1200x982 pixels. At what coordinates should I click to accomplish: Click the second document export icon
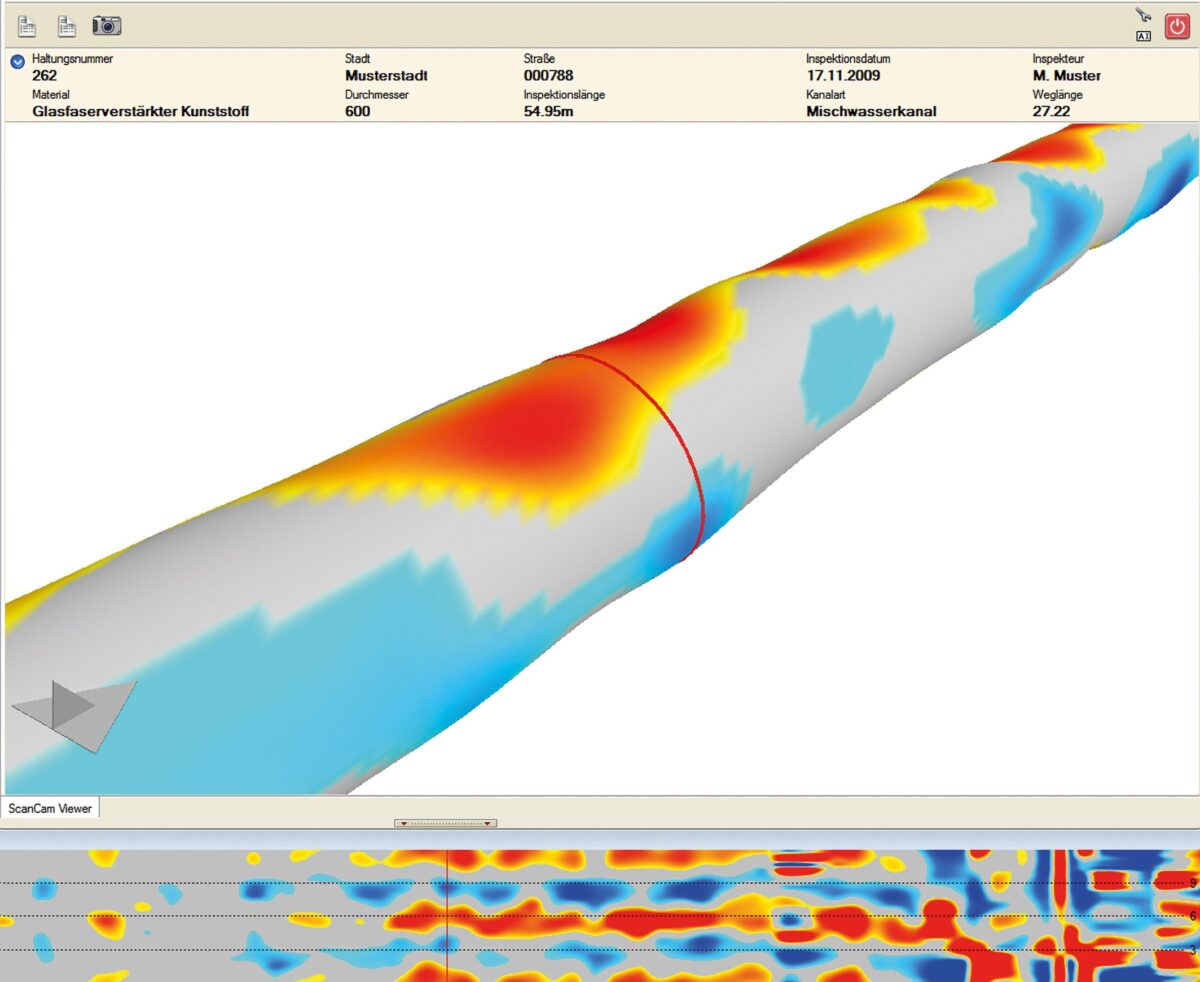click(x=66, y=26)
